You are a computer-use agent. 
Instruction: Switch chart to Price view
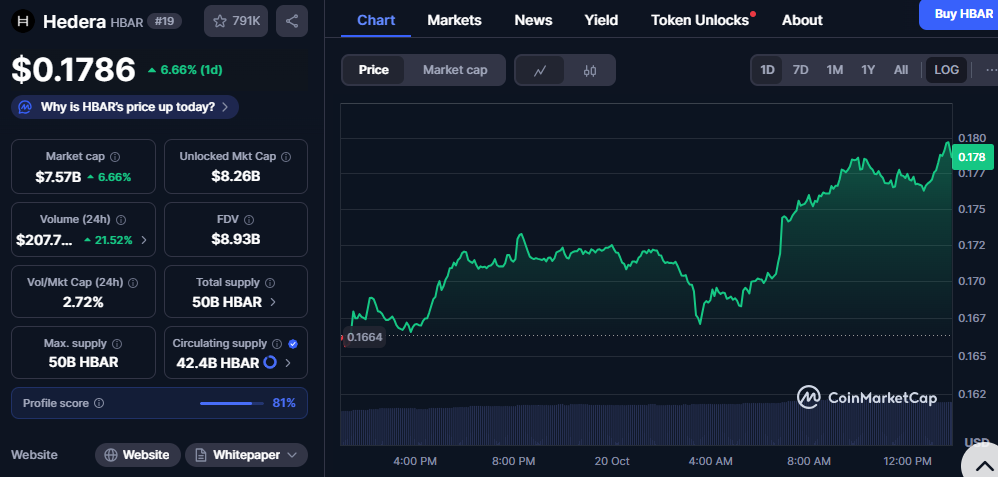click(x=374, y=70)
